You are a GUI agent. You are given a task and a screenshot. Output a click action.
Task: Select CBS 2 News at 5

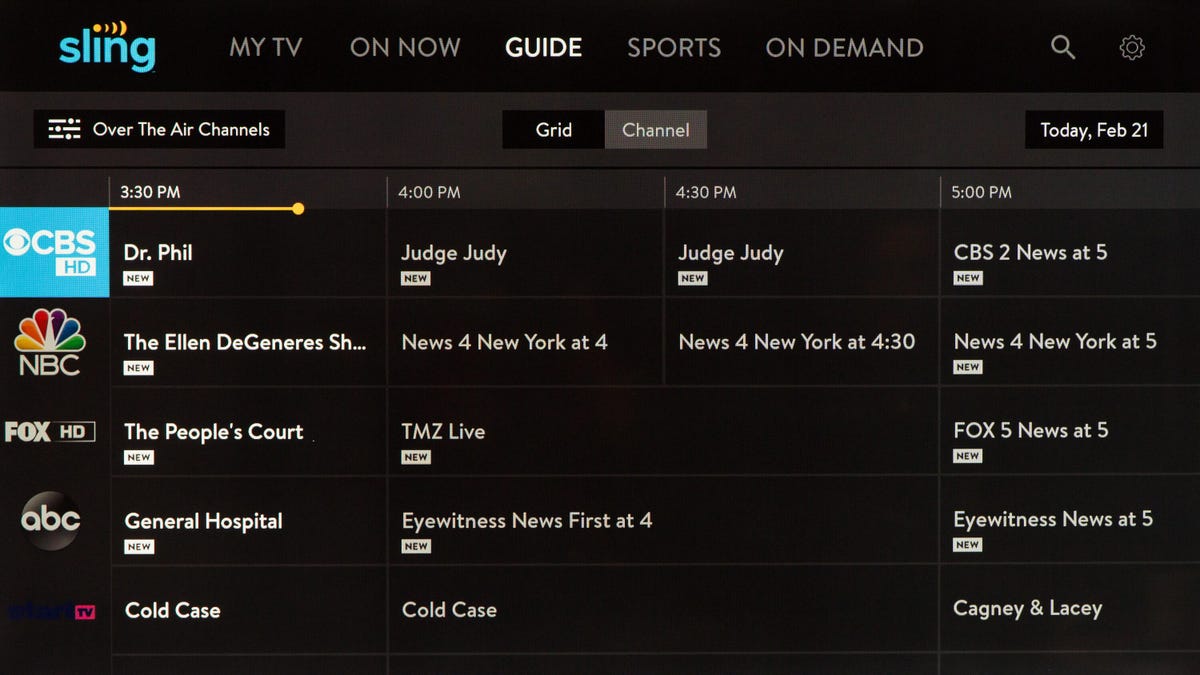1071,253
